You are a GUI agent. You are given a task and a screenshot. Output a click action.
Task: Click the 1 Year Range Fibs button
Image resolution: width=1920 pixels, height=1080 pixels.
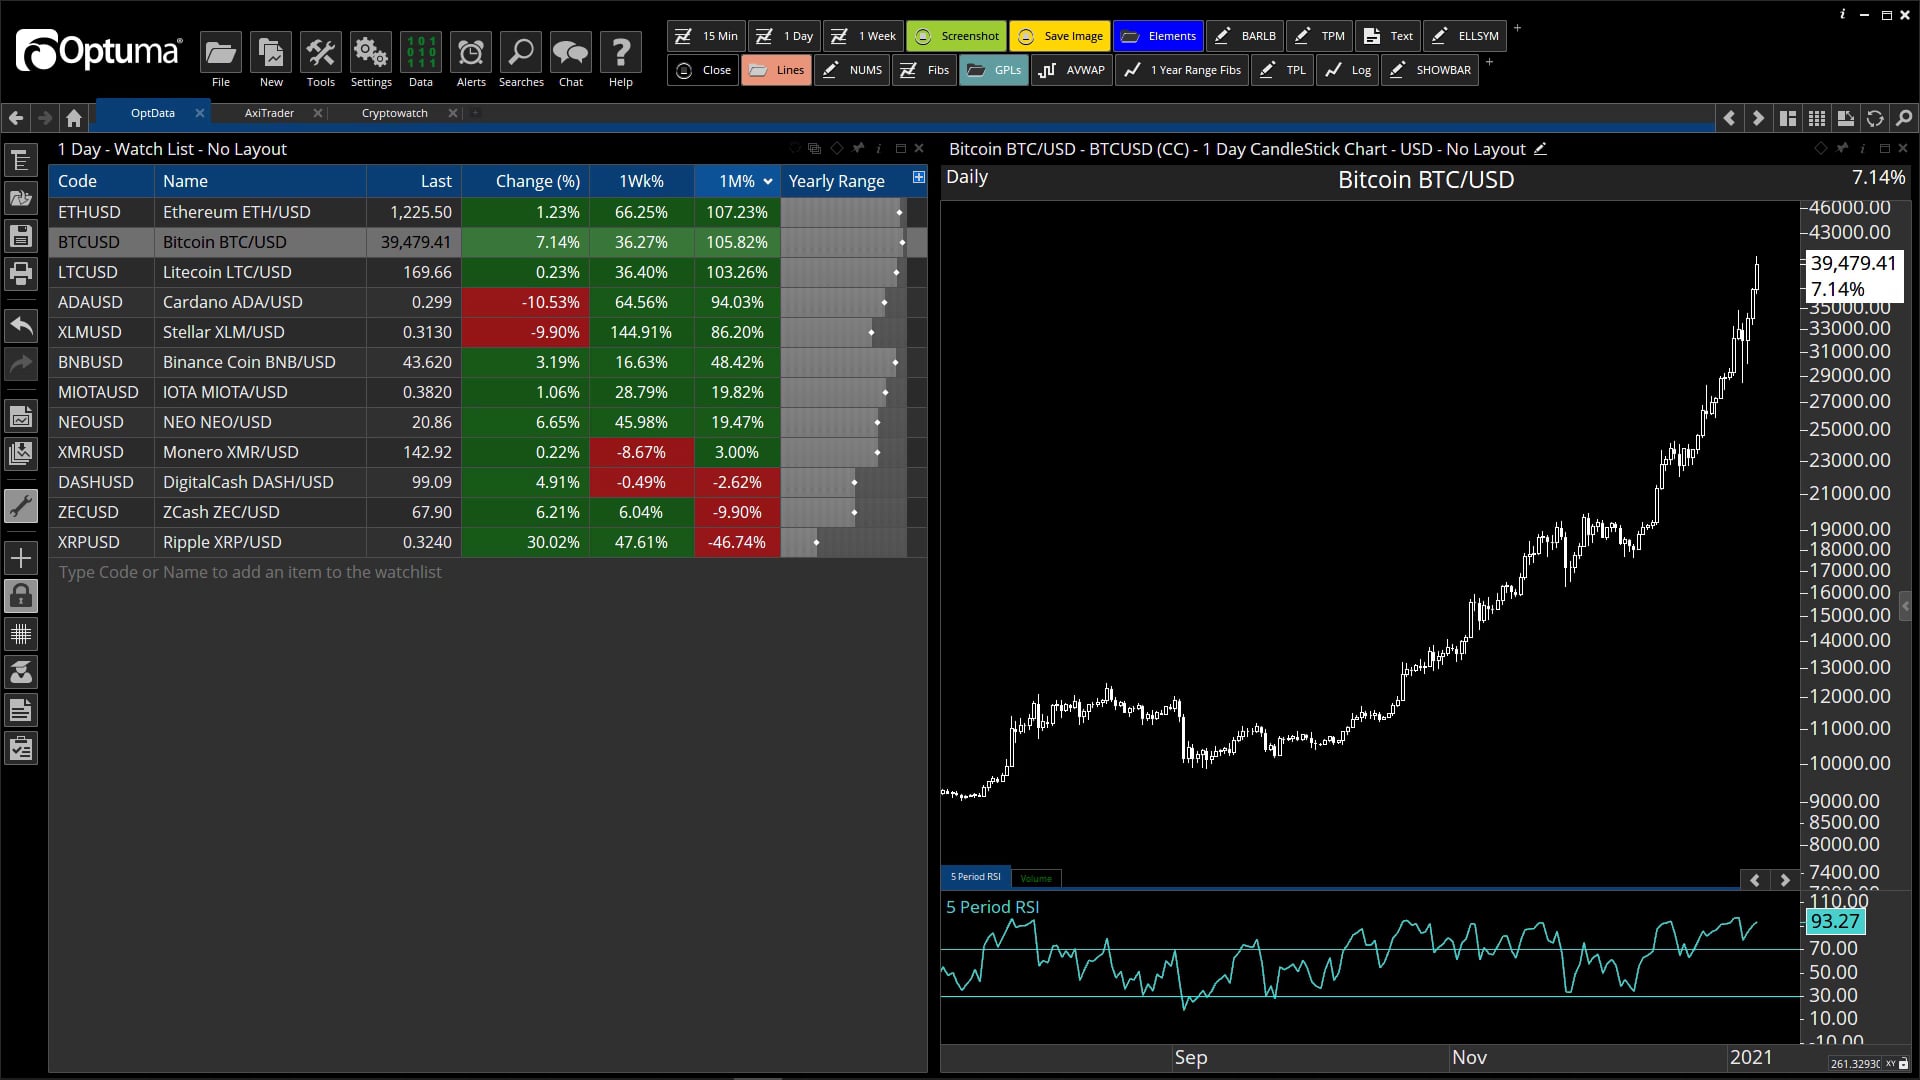(x=1182, y=70)
